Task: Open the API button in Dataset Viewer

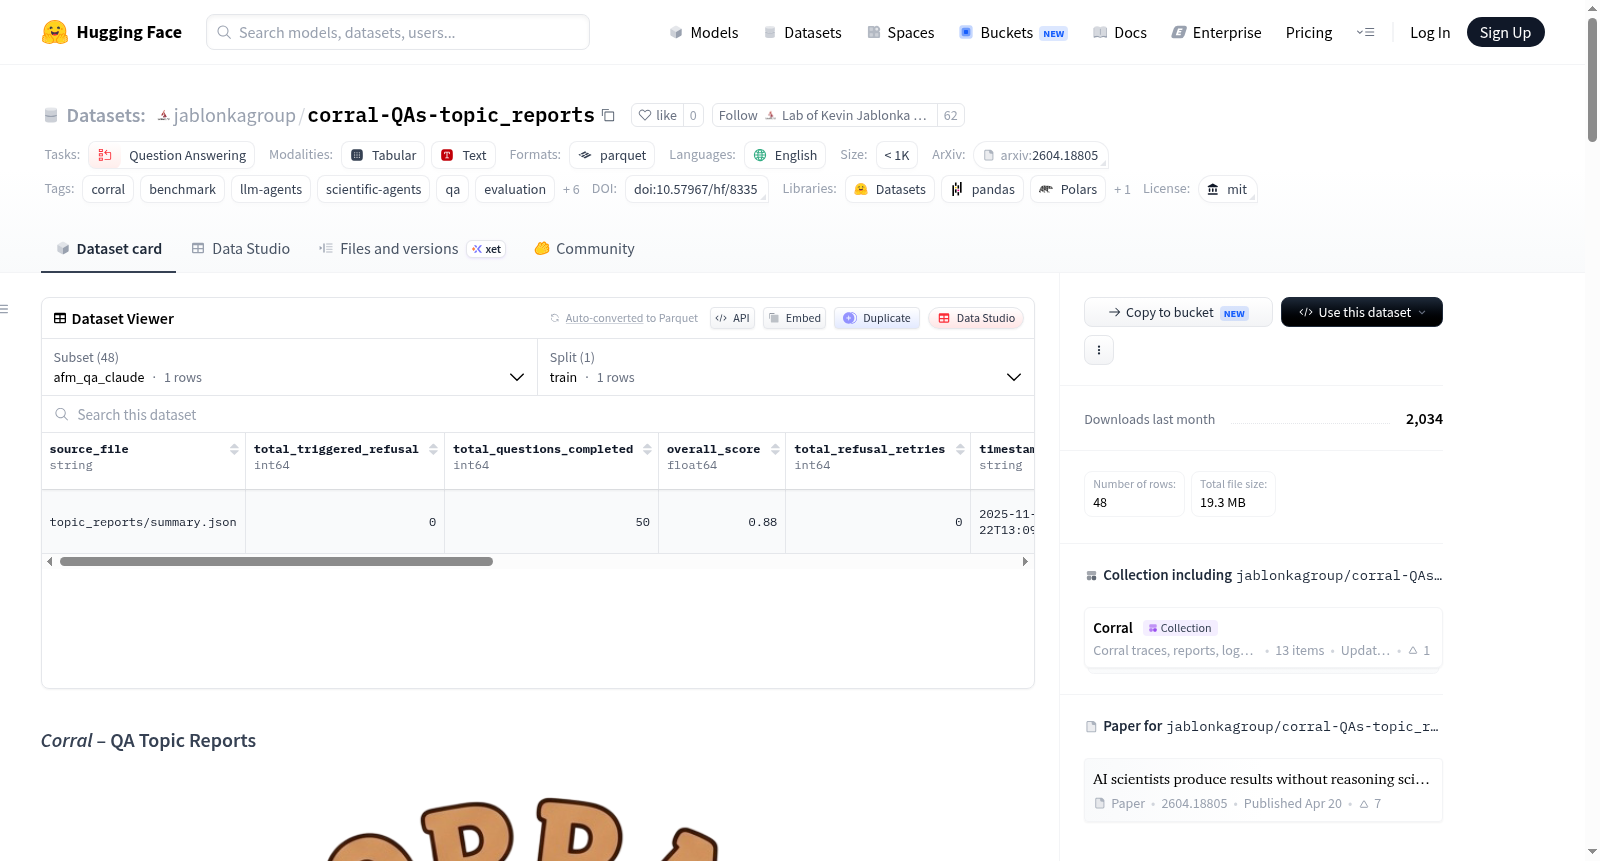Action: tap(732, 318)
